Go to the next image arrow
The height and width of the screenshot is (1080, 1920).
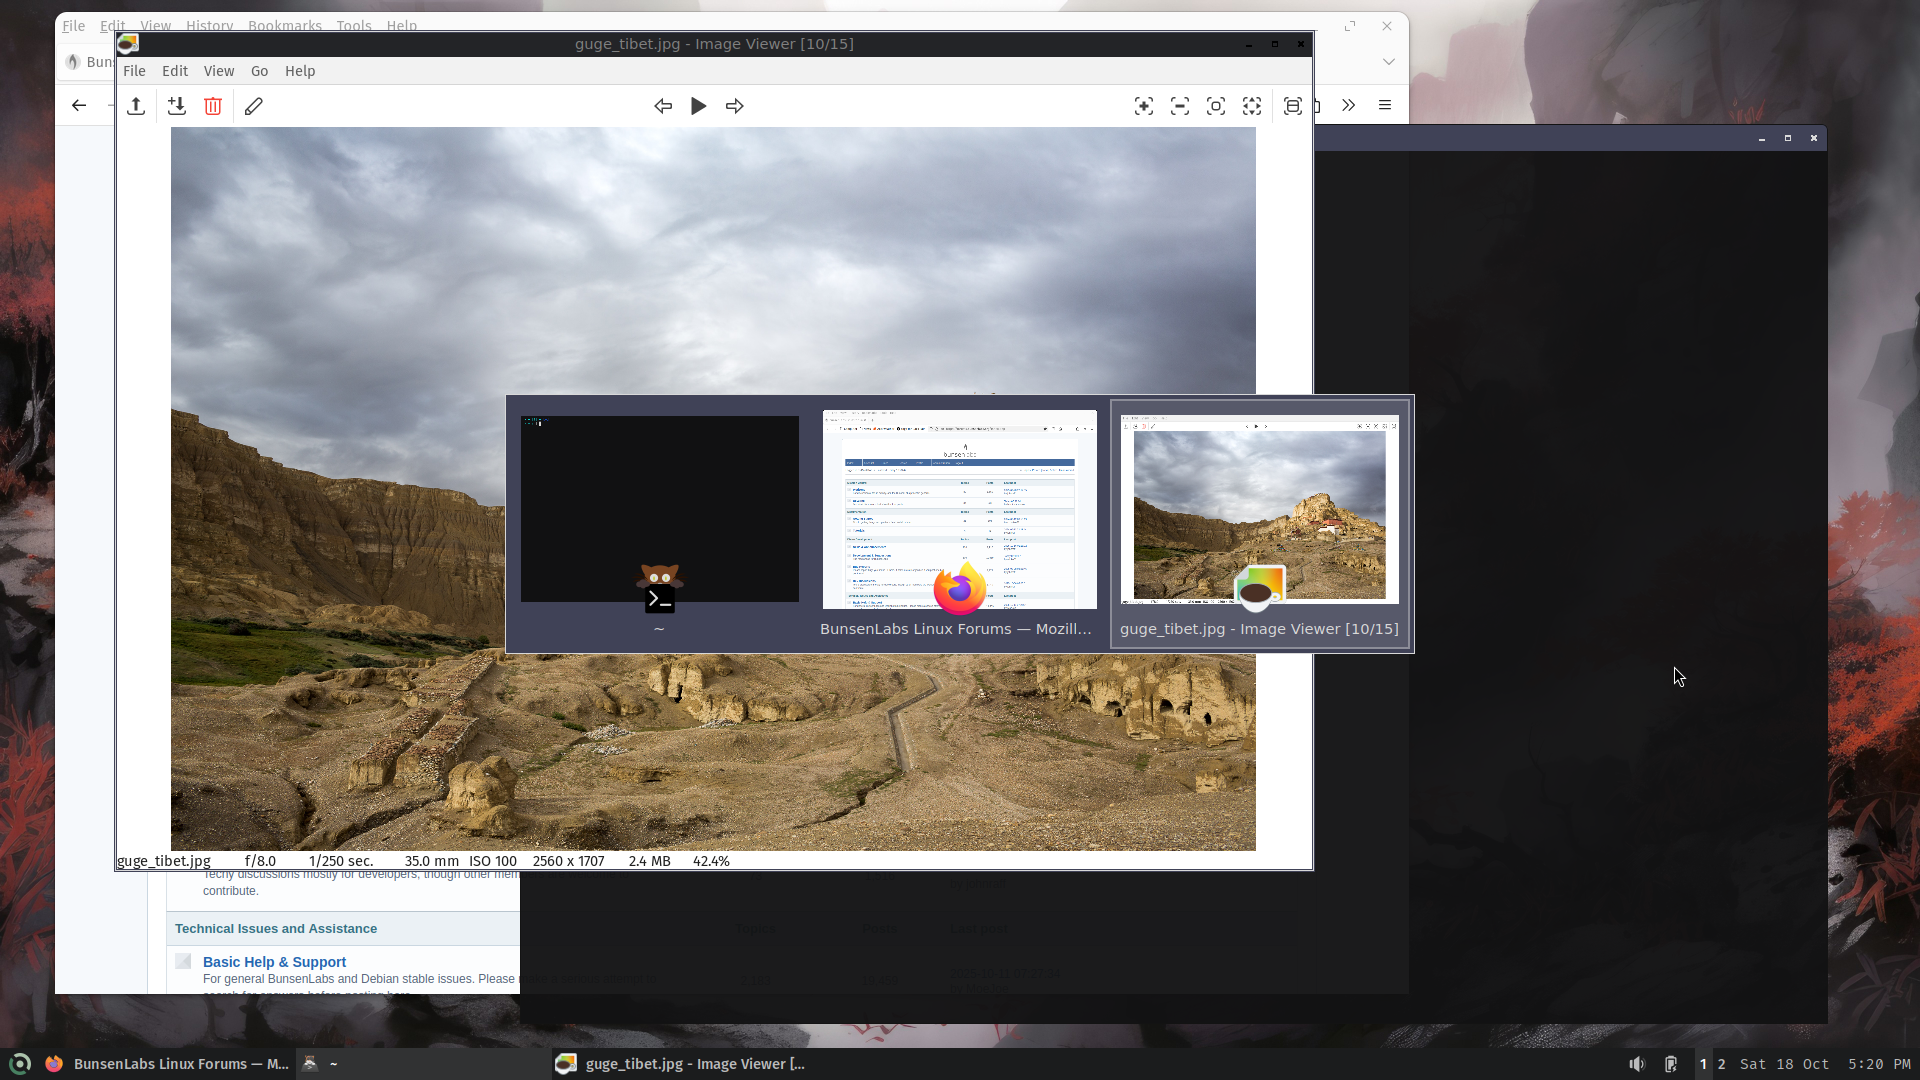[x=735, y=106]
